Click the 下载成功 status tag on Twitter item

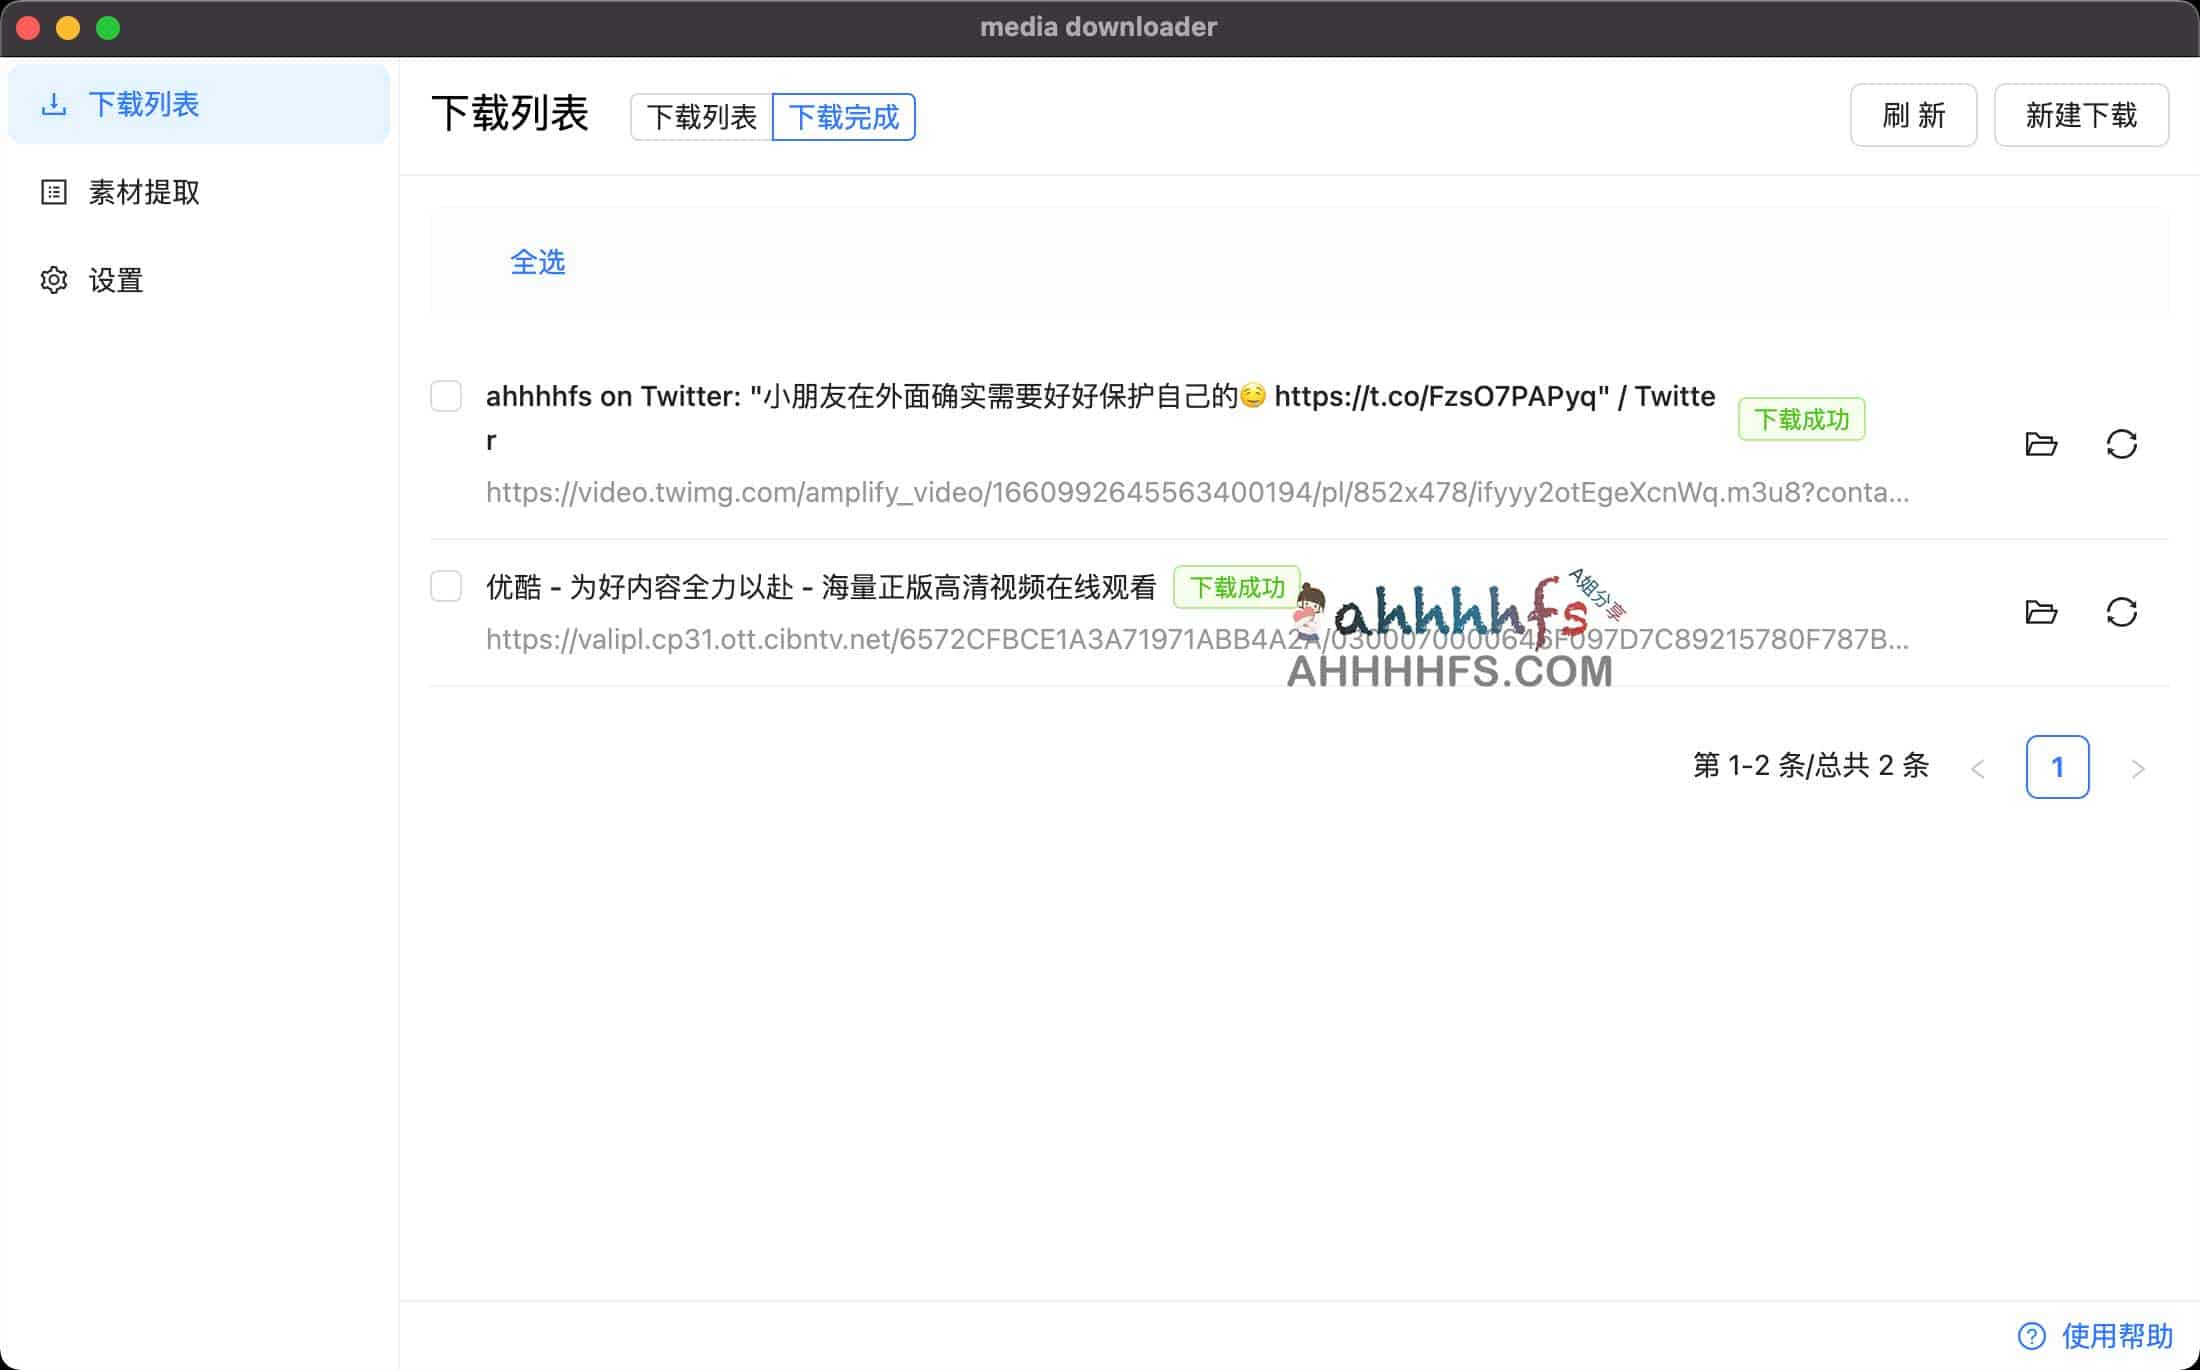pos(1801,418)
